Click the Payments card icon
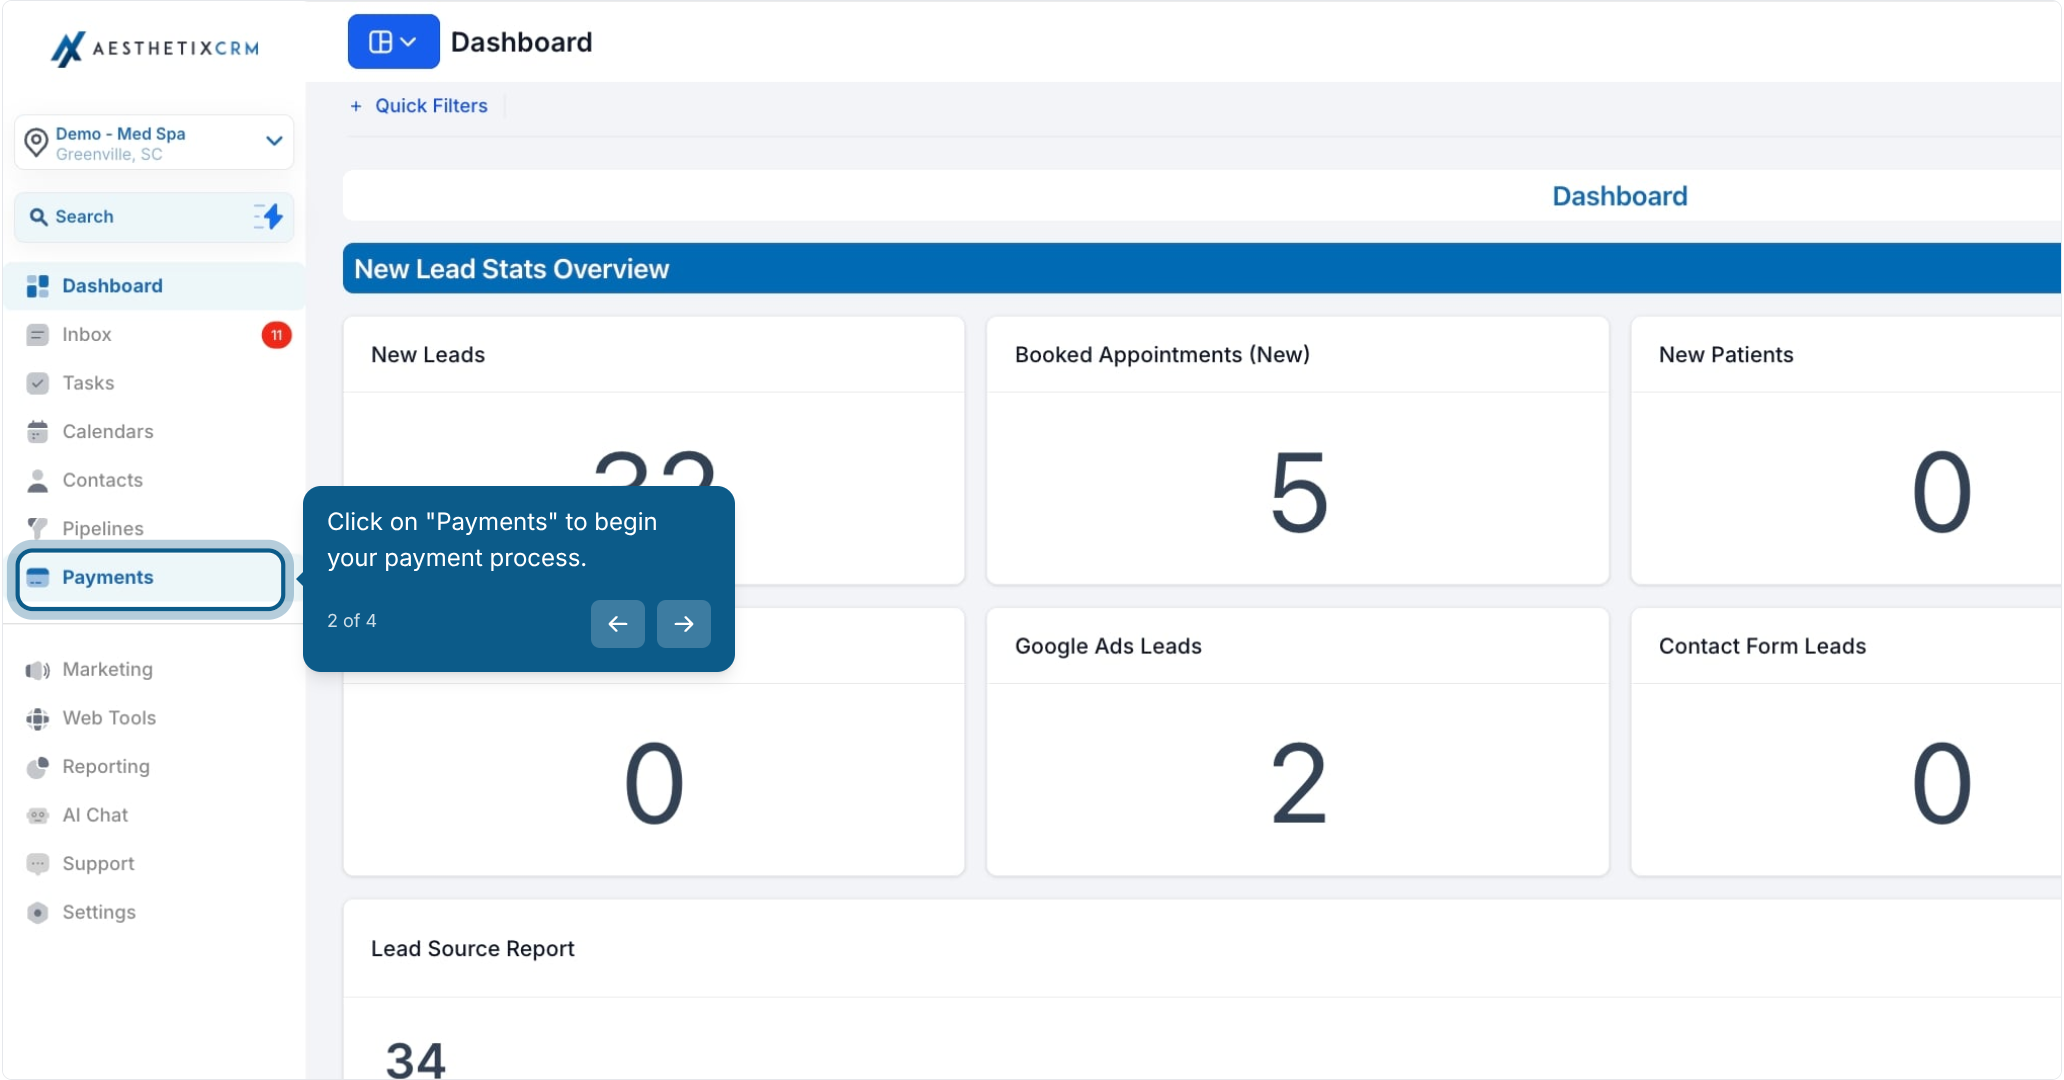This screenshot has width=2064, height=1080. (x=37, y=578)
